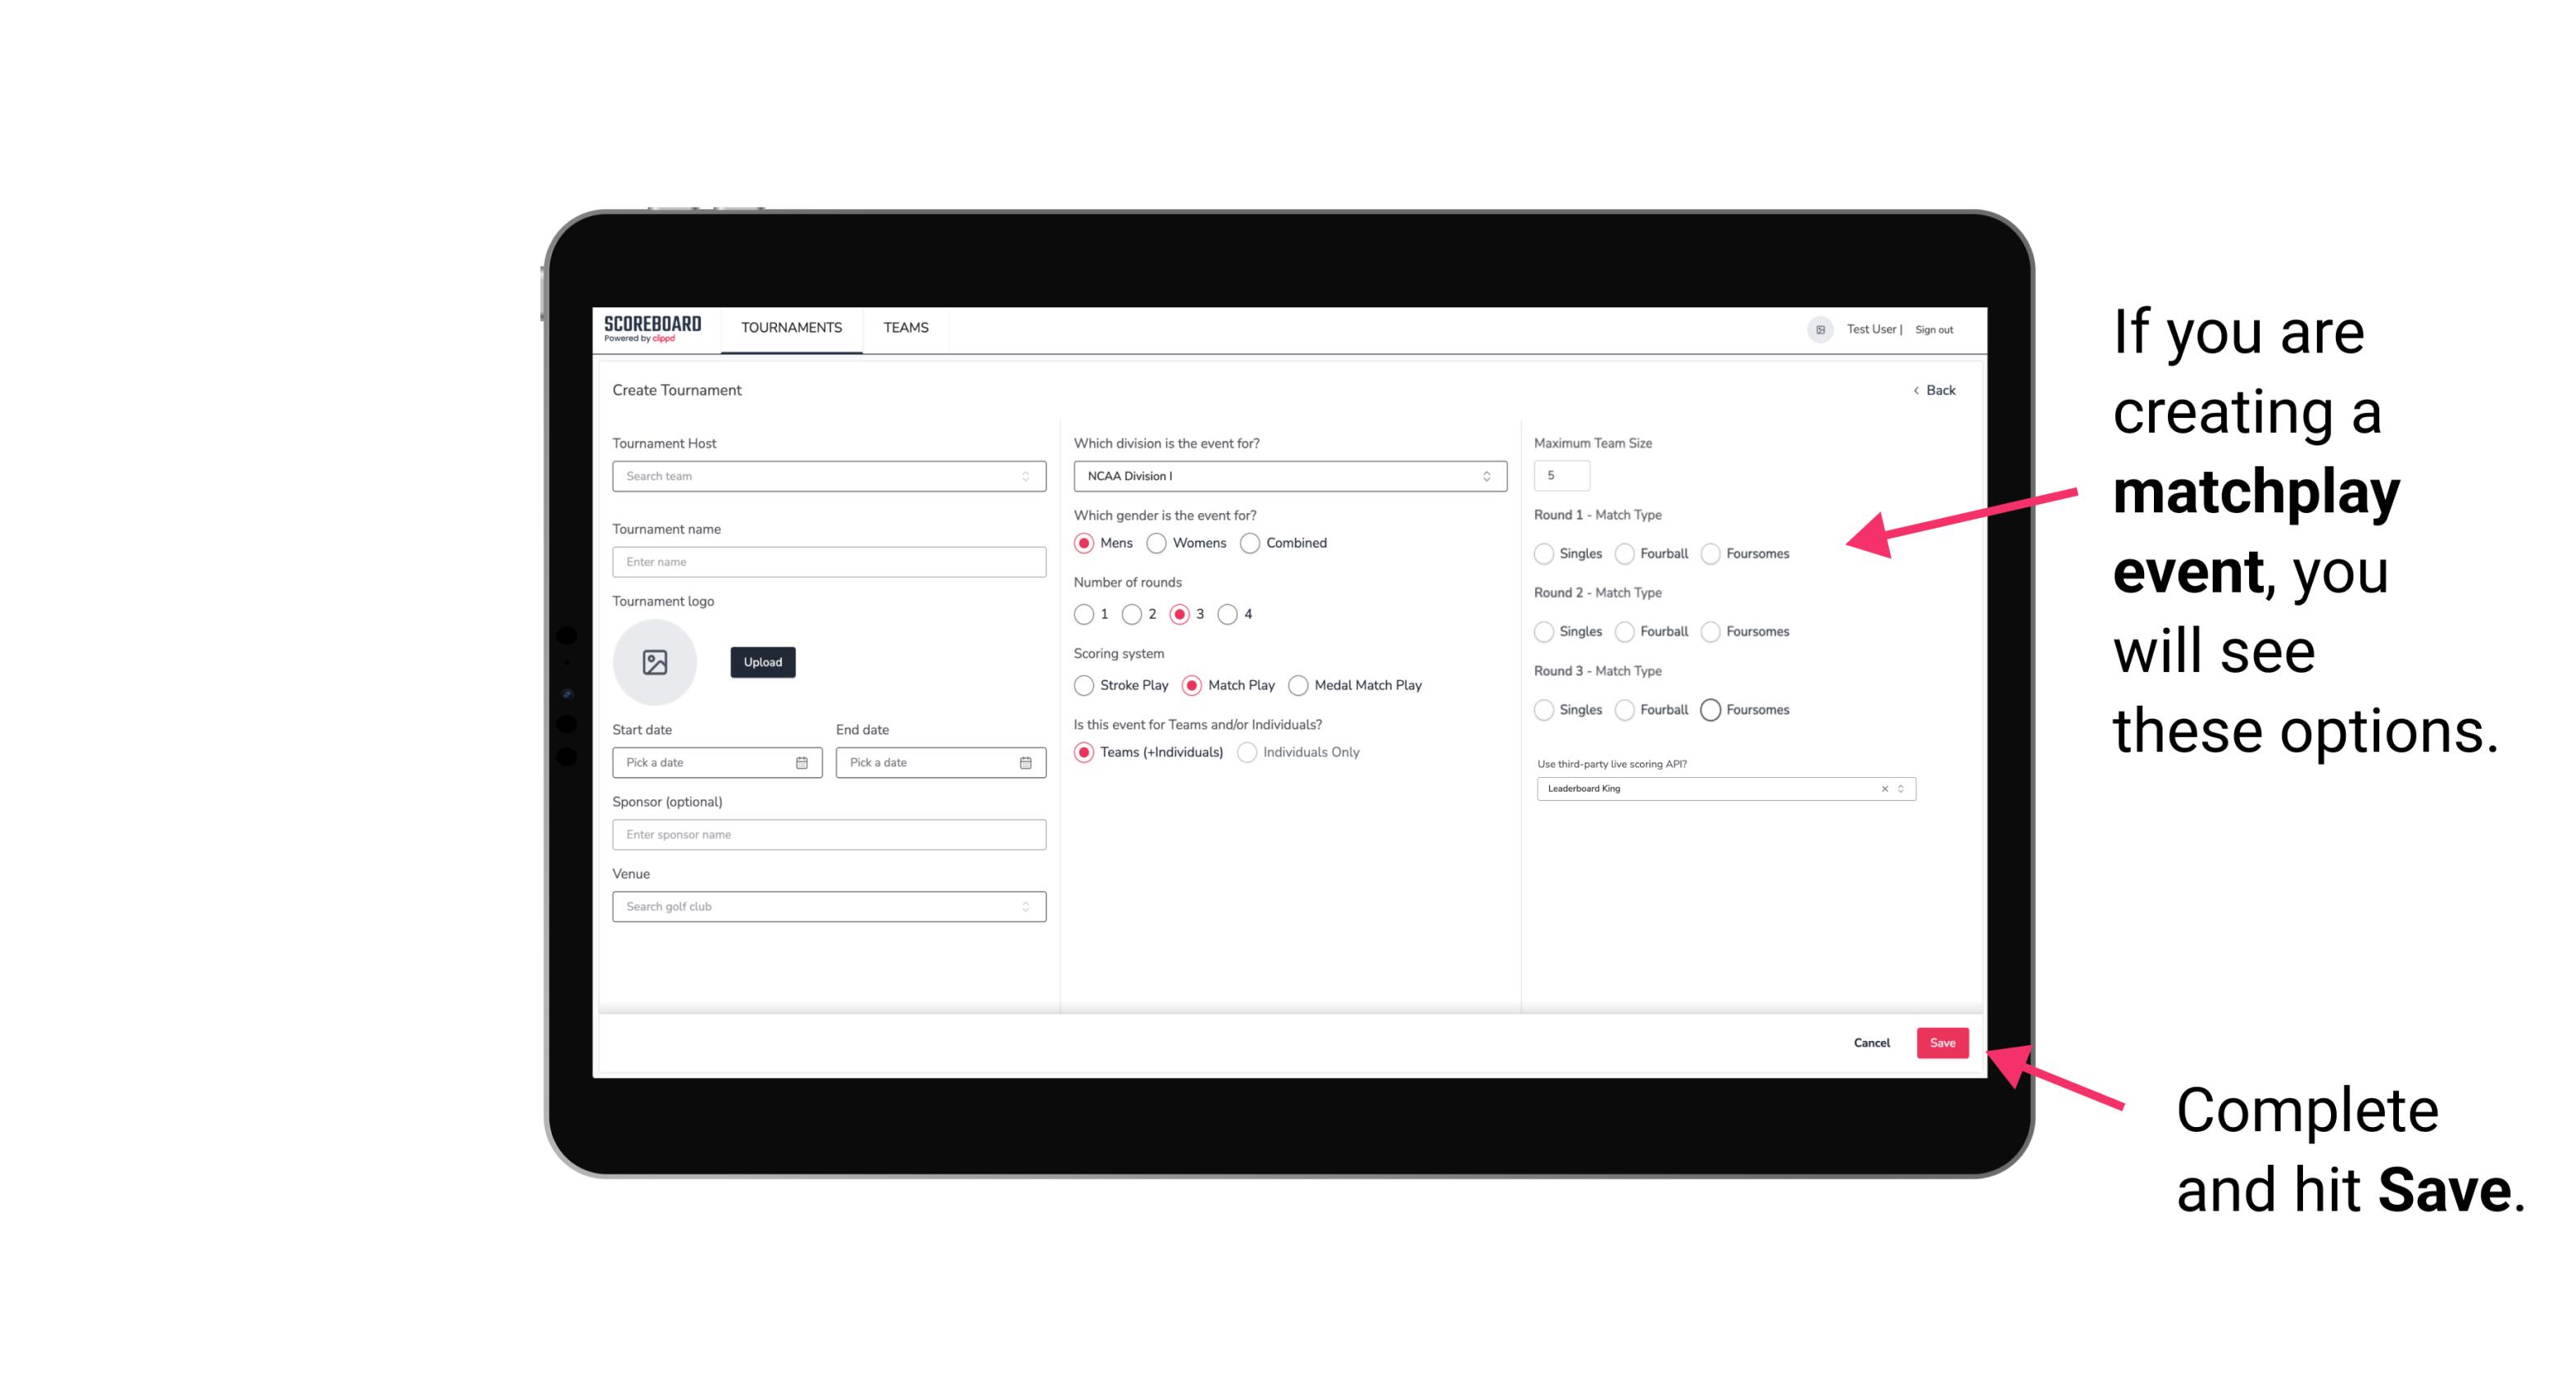Click the Venue search dropdown icon
The image size is (2576, 1386).
1025,907
